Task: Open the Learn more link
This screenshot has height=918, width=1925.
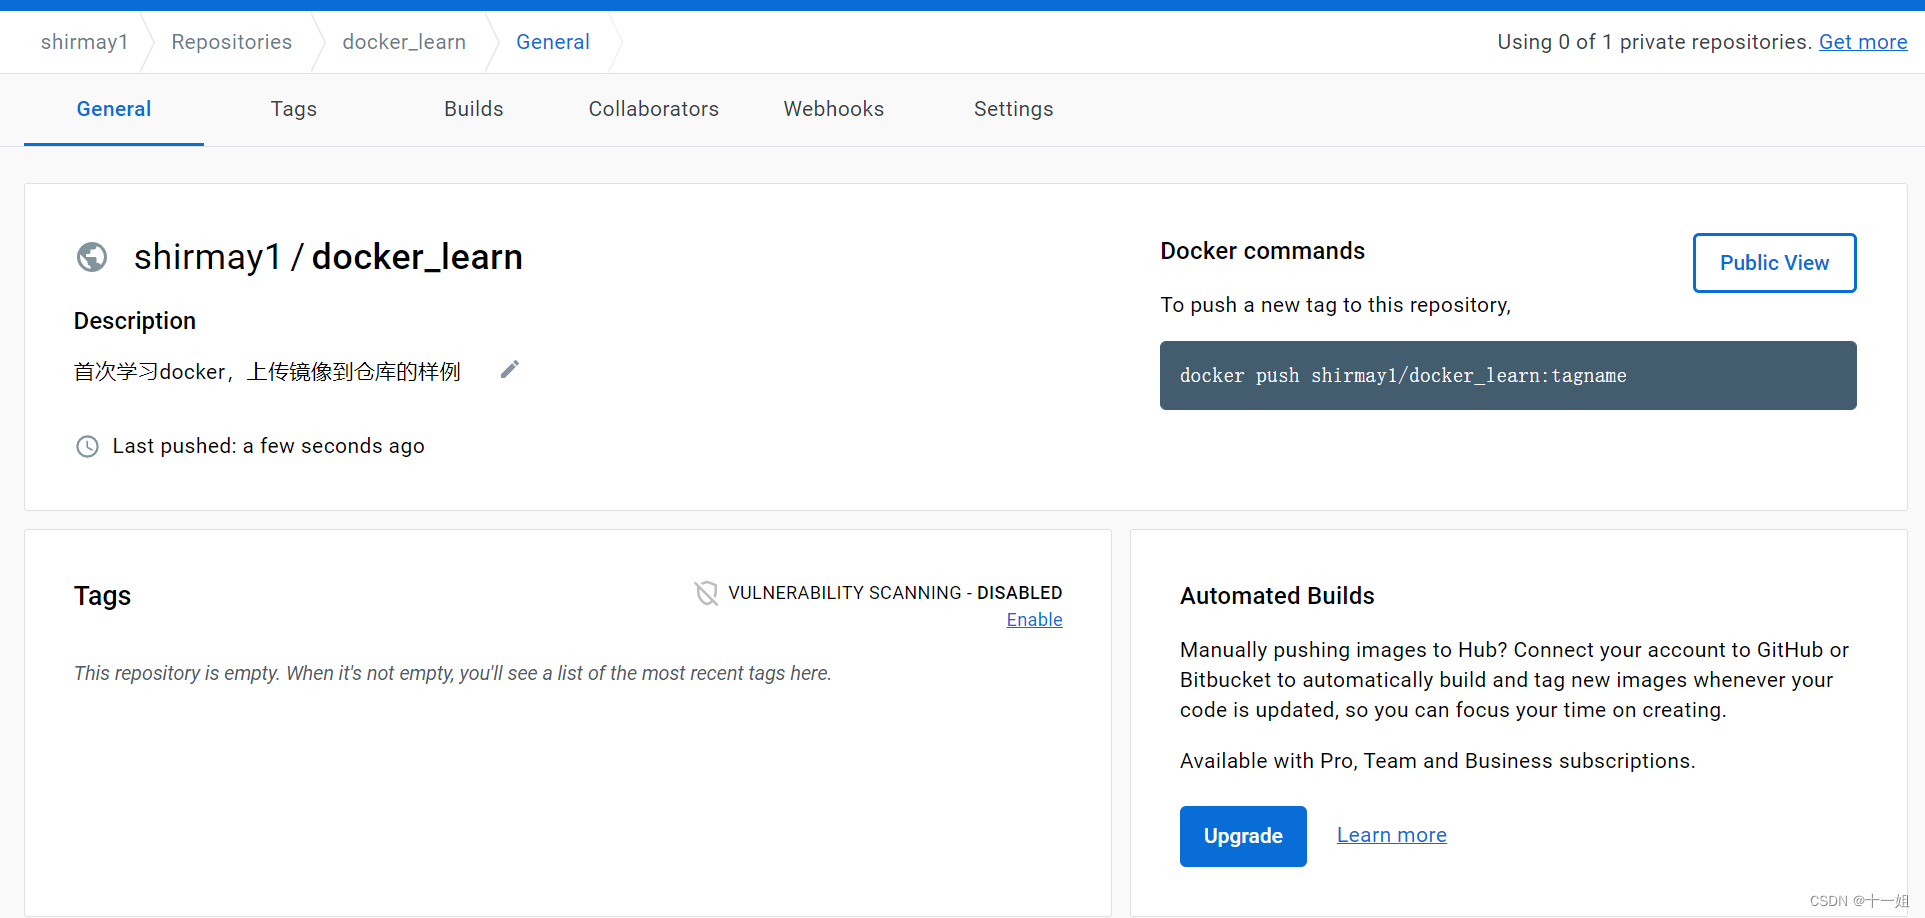Action: pyautogui.click(x=1392, y=835)
